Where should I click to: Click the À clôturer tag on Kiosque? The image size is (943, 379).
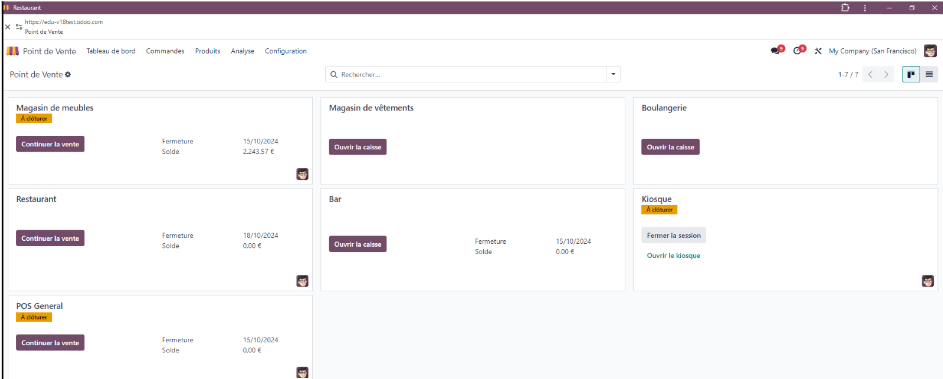pyautogui.click(x=660, y=210)
